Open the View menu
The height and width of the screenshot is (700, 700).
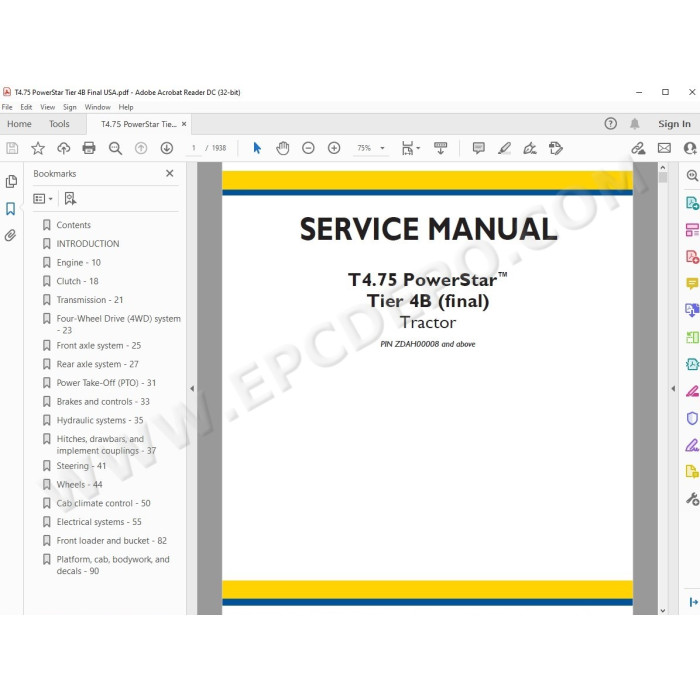click(x=47, y=107)
